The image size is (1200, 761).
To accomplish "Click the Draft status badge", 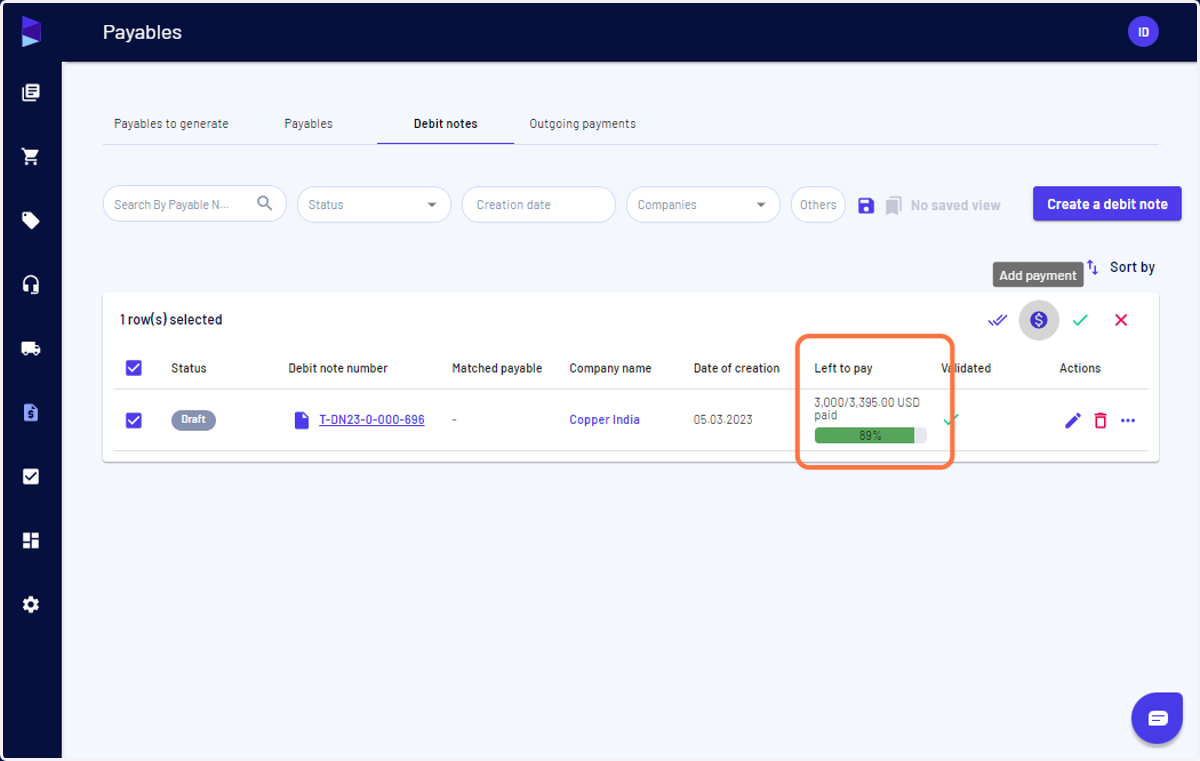I will point(193,420).
